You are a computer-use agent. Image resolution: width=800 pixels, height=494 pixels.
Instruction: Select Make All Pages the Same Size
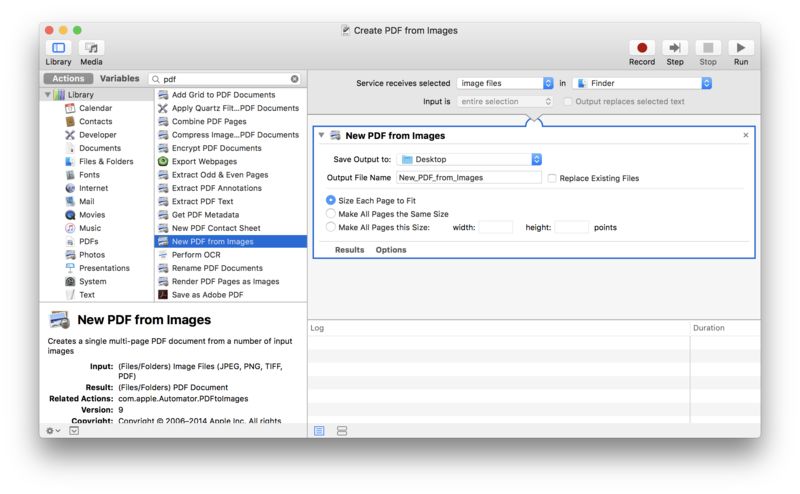(x=331, y=214)
